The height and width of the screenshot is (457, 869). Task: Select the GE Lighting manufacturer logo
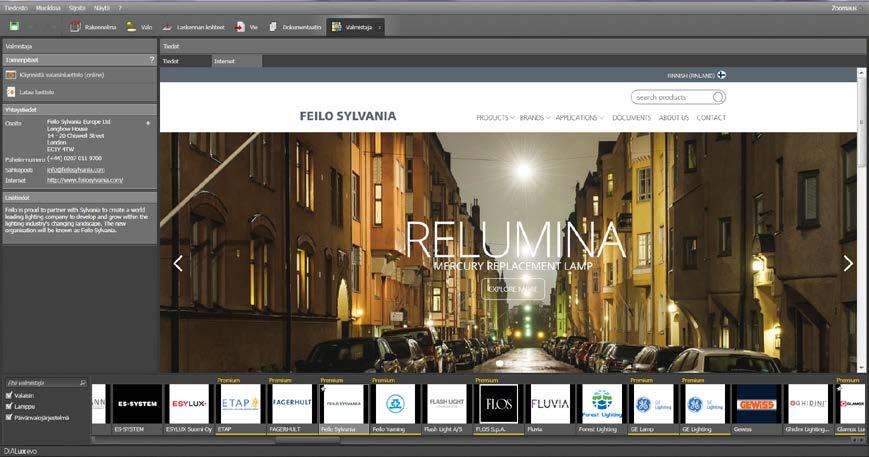pos(704,404)
